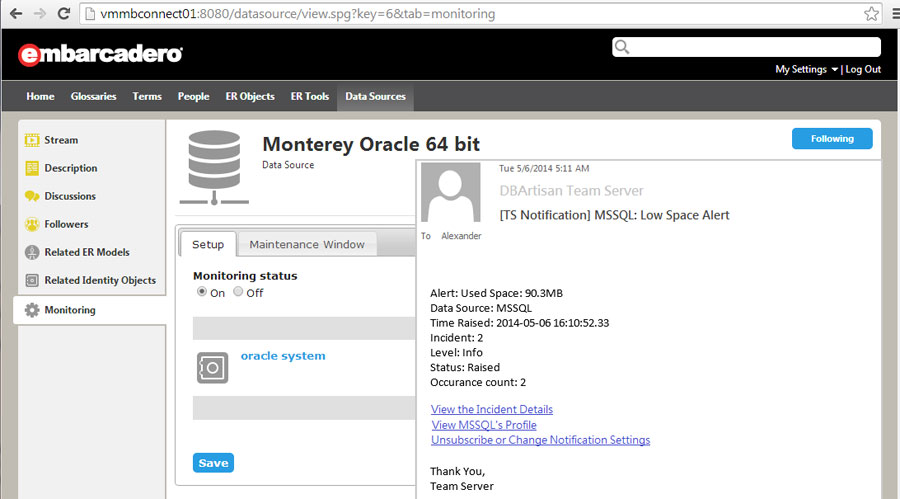This screenshot has height=499, width=900.
Task: Open the Terms menu
Action: 147,96
